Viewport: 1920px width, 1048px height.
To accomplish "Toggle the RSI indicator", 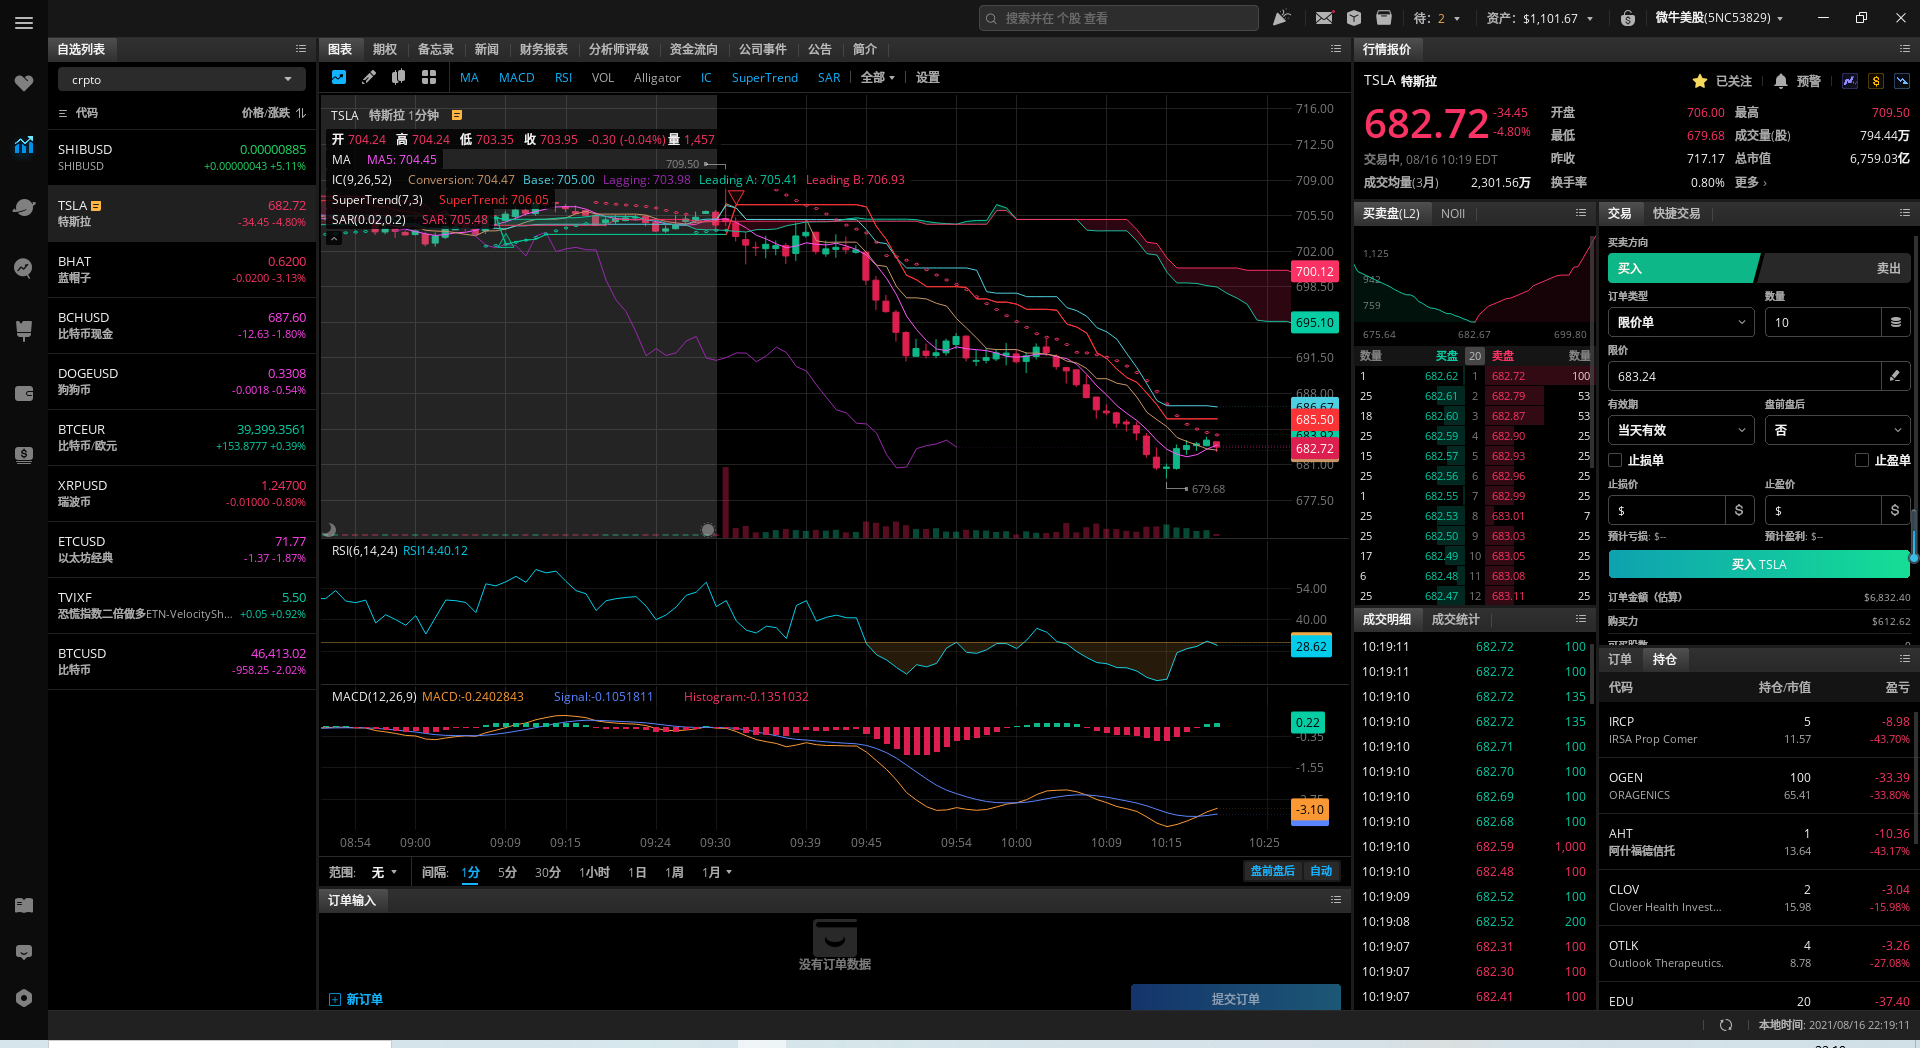I will [563, 77].
